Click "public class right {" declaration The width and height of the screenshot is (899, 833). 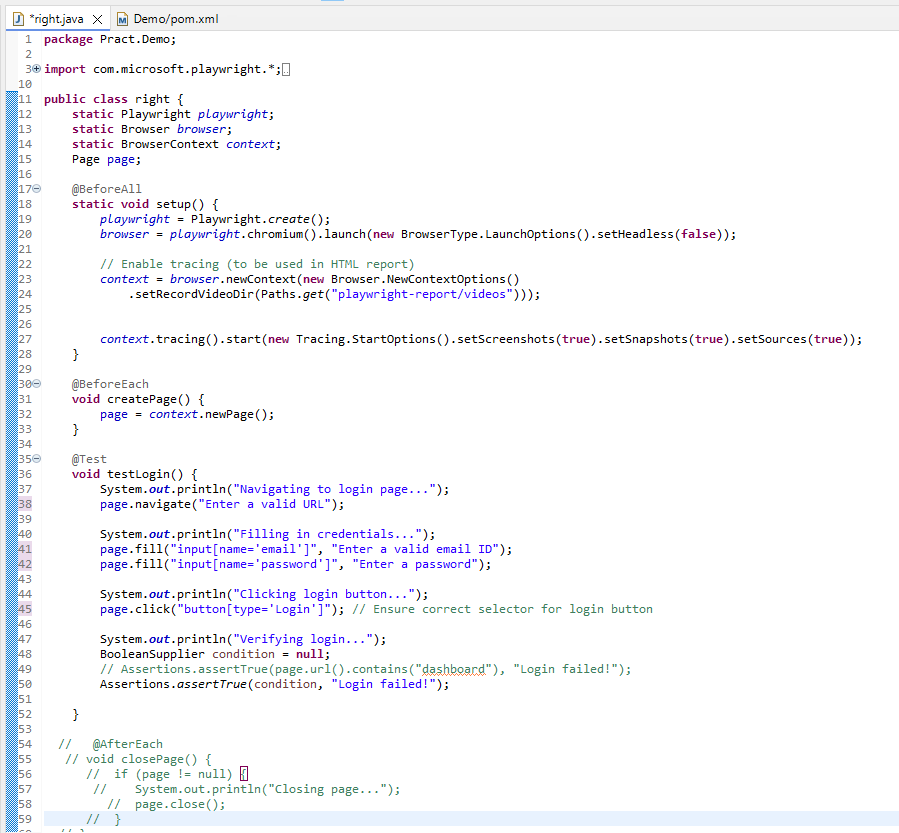tap(114, 99)
